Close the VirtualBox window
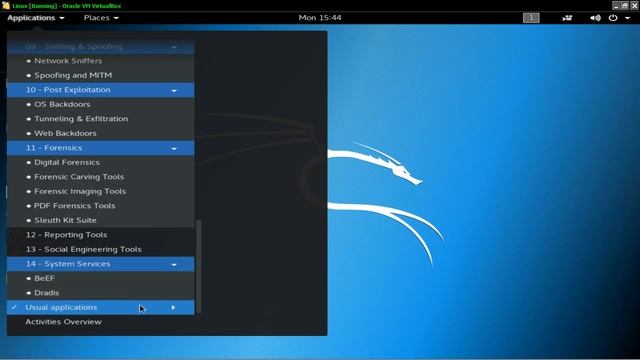The width and height of the screenshot is (640, 360). pyautogui.click(x=635, y=5)
